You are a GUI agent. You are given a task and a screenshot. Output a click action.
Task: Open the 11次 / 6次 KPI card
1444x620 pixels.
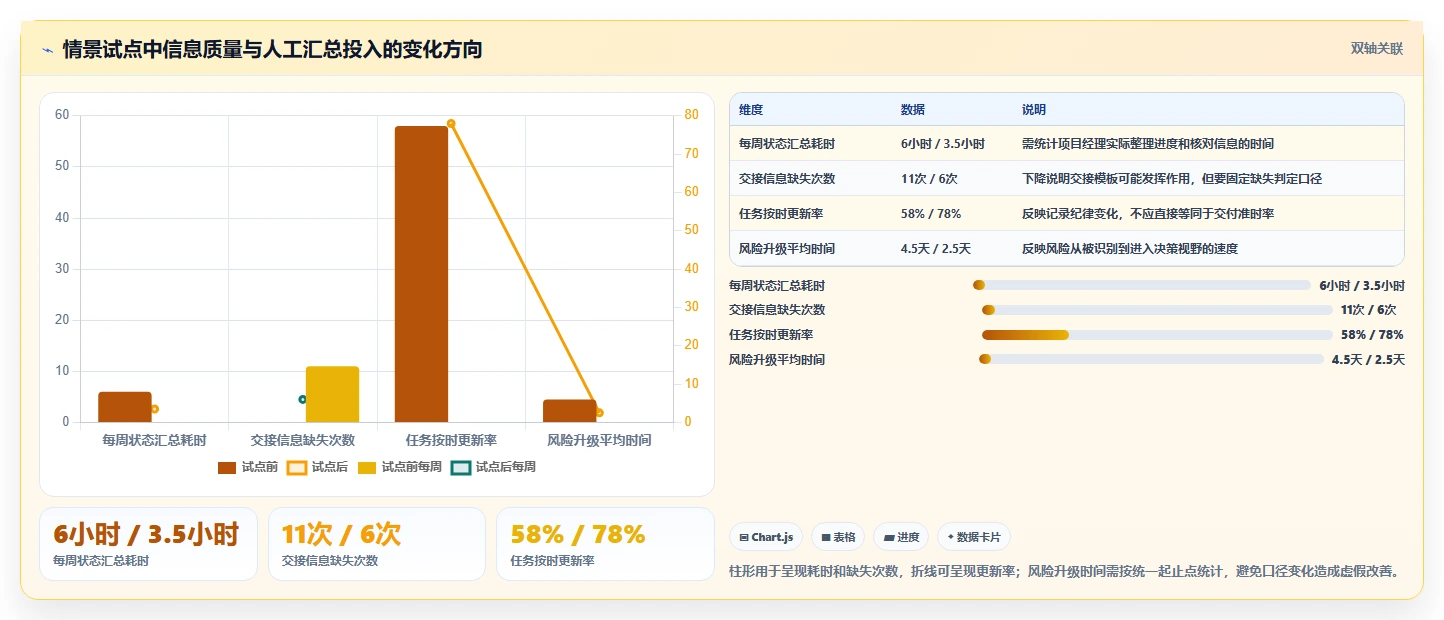pos(376,544)
